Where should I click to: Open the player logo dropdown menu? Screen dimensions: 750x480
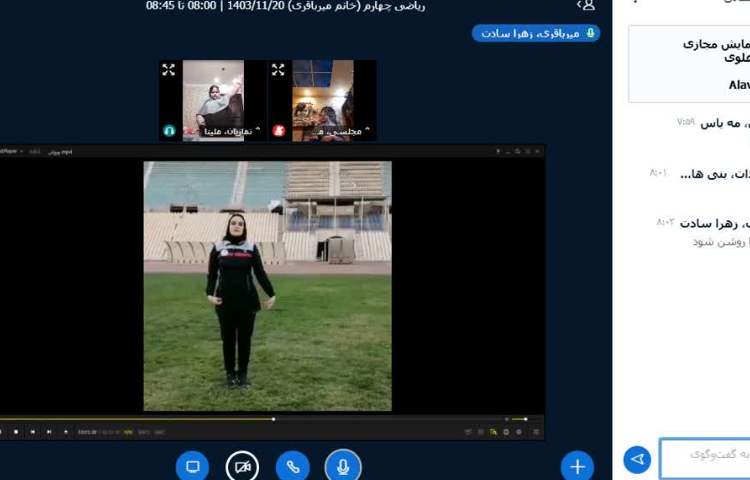(11, 151)
